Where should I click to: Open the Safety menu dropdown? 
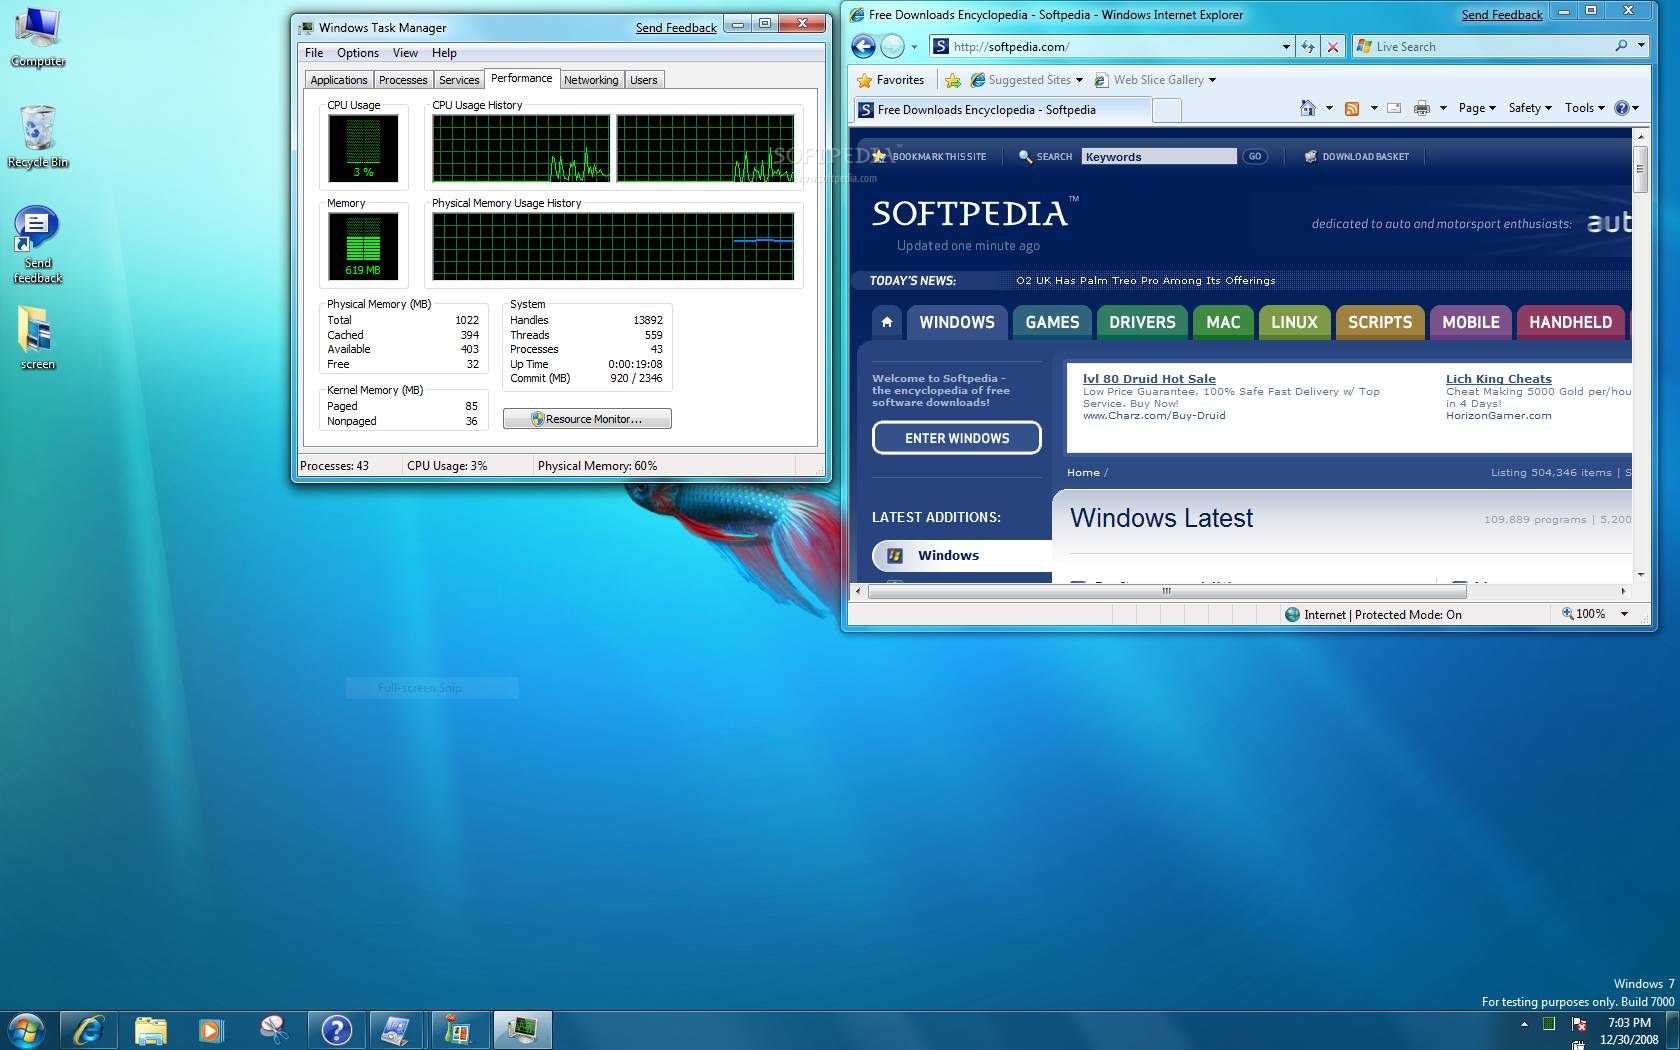(x=1529, y=108)
